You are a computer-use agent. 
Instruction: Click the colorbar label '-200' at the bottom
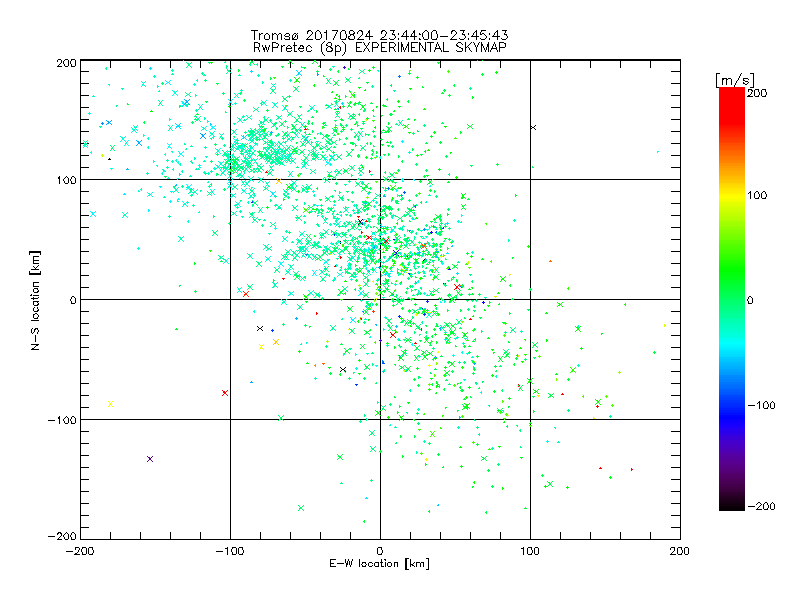tap(761, 506)
